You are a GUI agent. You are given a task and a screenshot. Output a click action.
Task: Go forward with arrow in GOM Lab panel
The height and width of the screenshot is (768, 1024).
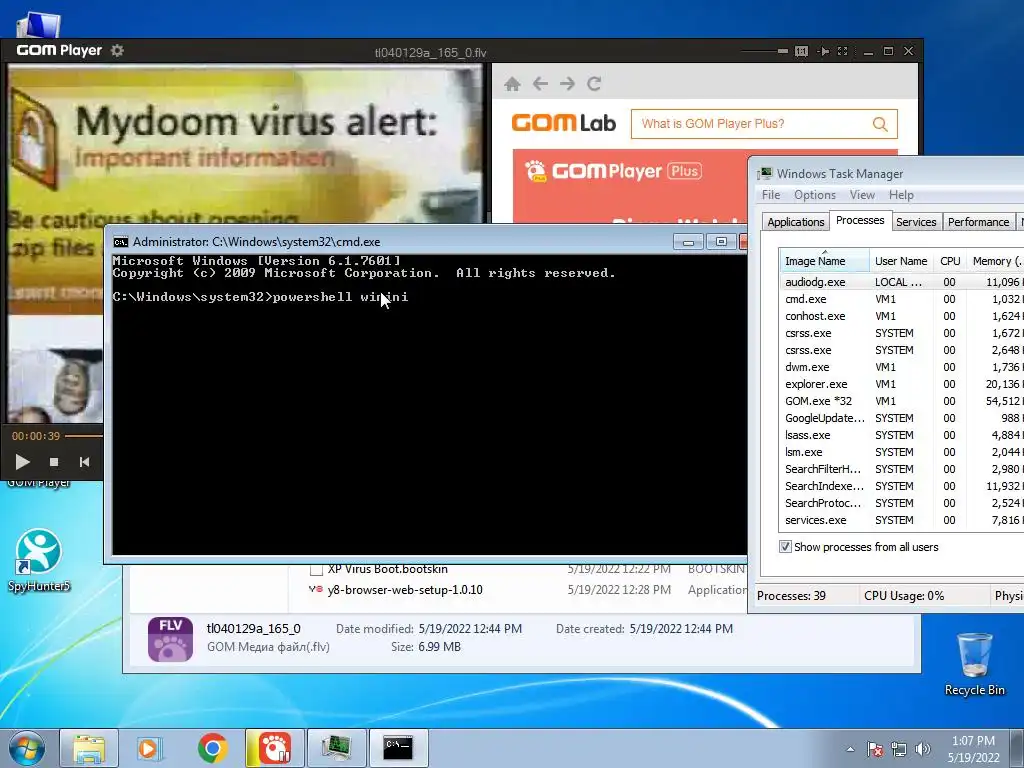567,84
